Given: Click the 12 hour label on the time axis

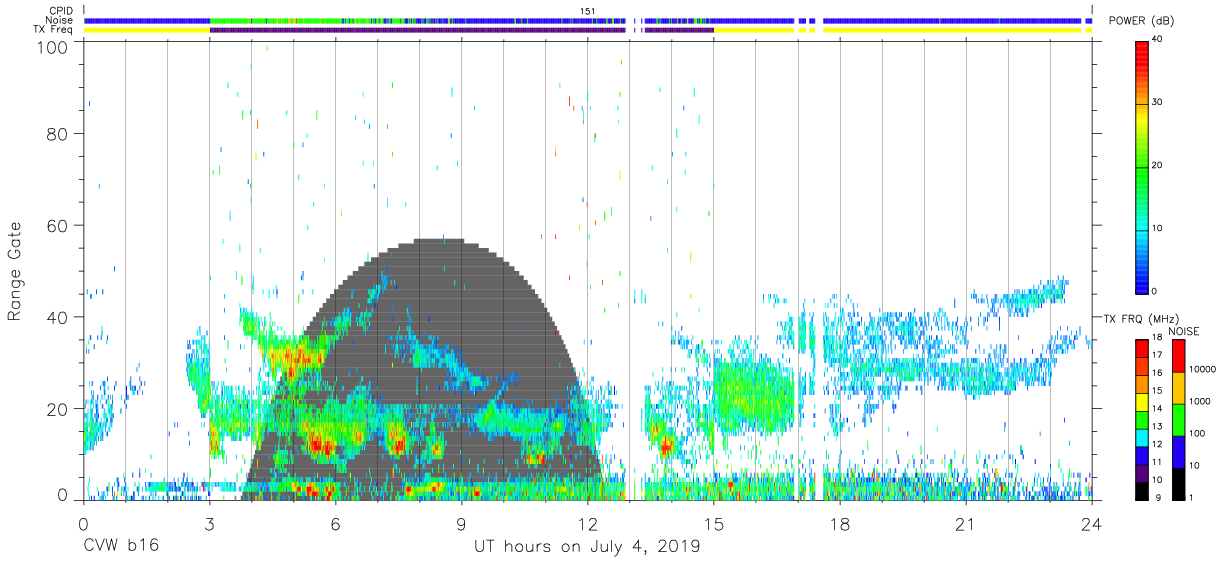Looking at the screenshot, I should tap(587, 524).
